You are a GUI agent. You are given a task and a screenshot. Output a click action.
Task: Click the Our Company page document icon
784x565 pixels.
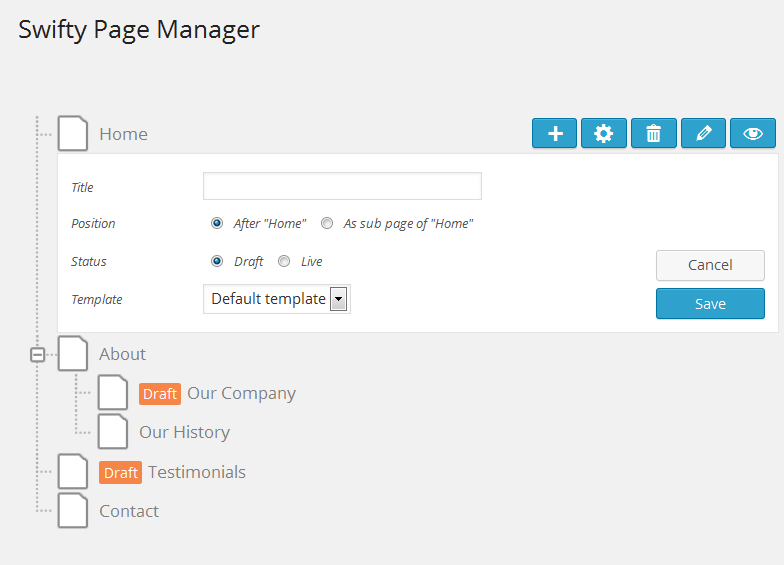pyautogui.click(x=113, y=392)
